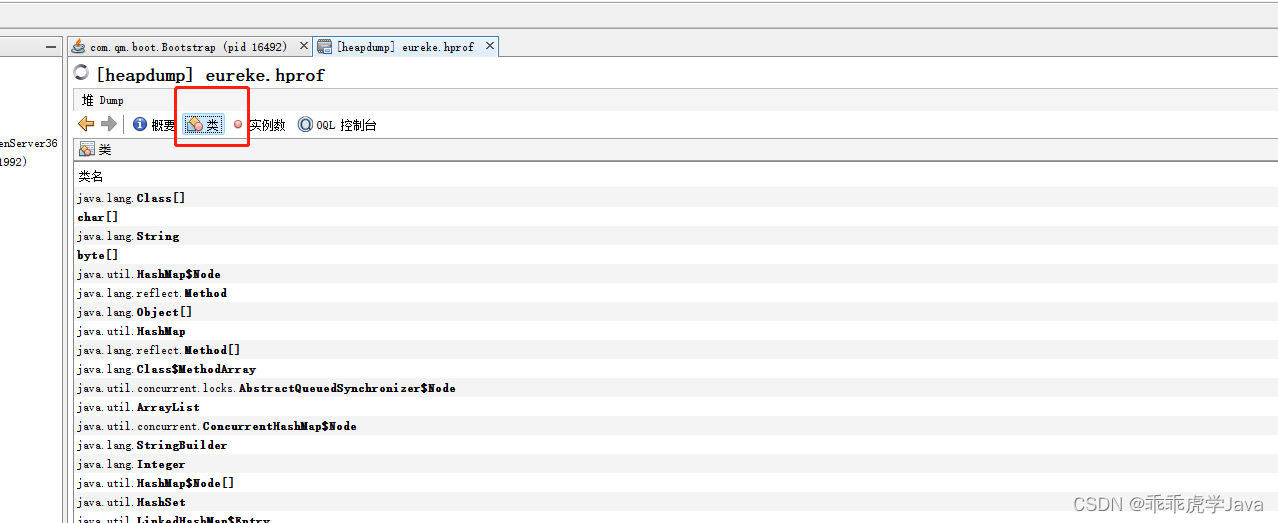
Task: Select the java.util.HashMap$Node class row
Action: 149,275
